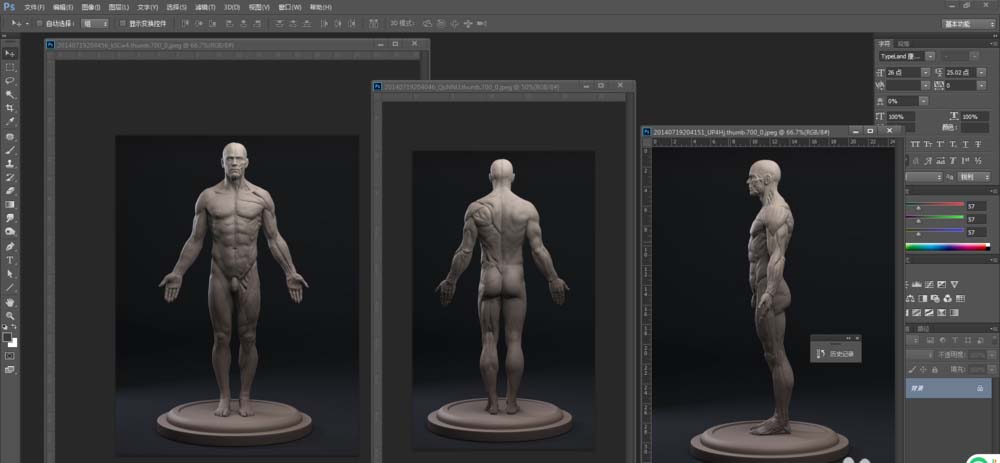Open the 图像(I) menu
Screen dimensions: 1000x463
[93, 7]
